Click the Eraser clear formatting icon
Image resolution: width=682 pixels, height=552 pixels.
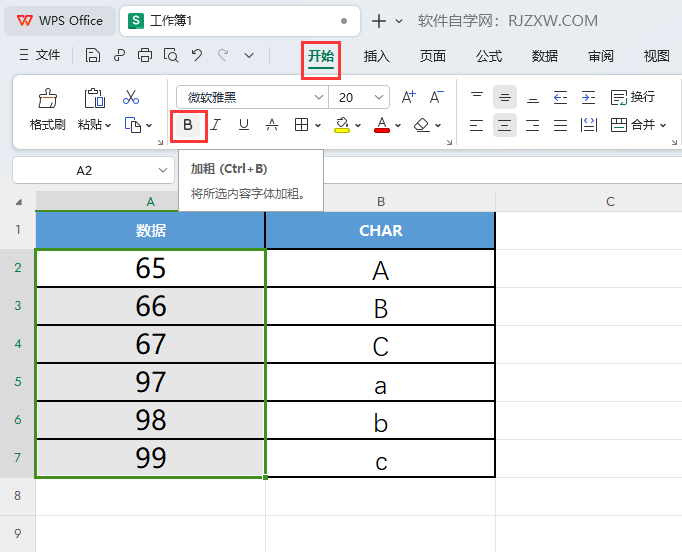[x=421, y=125]
